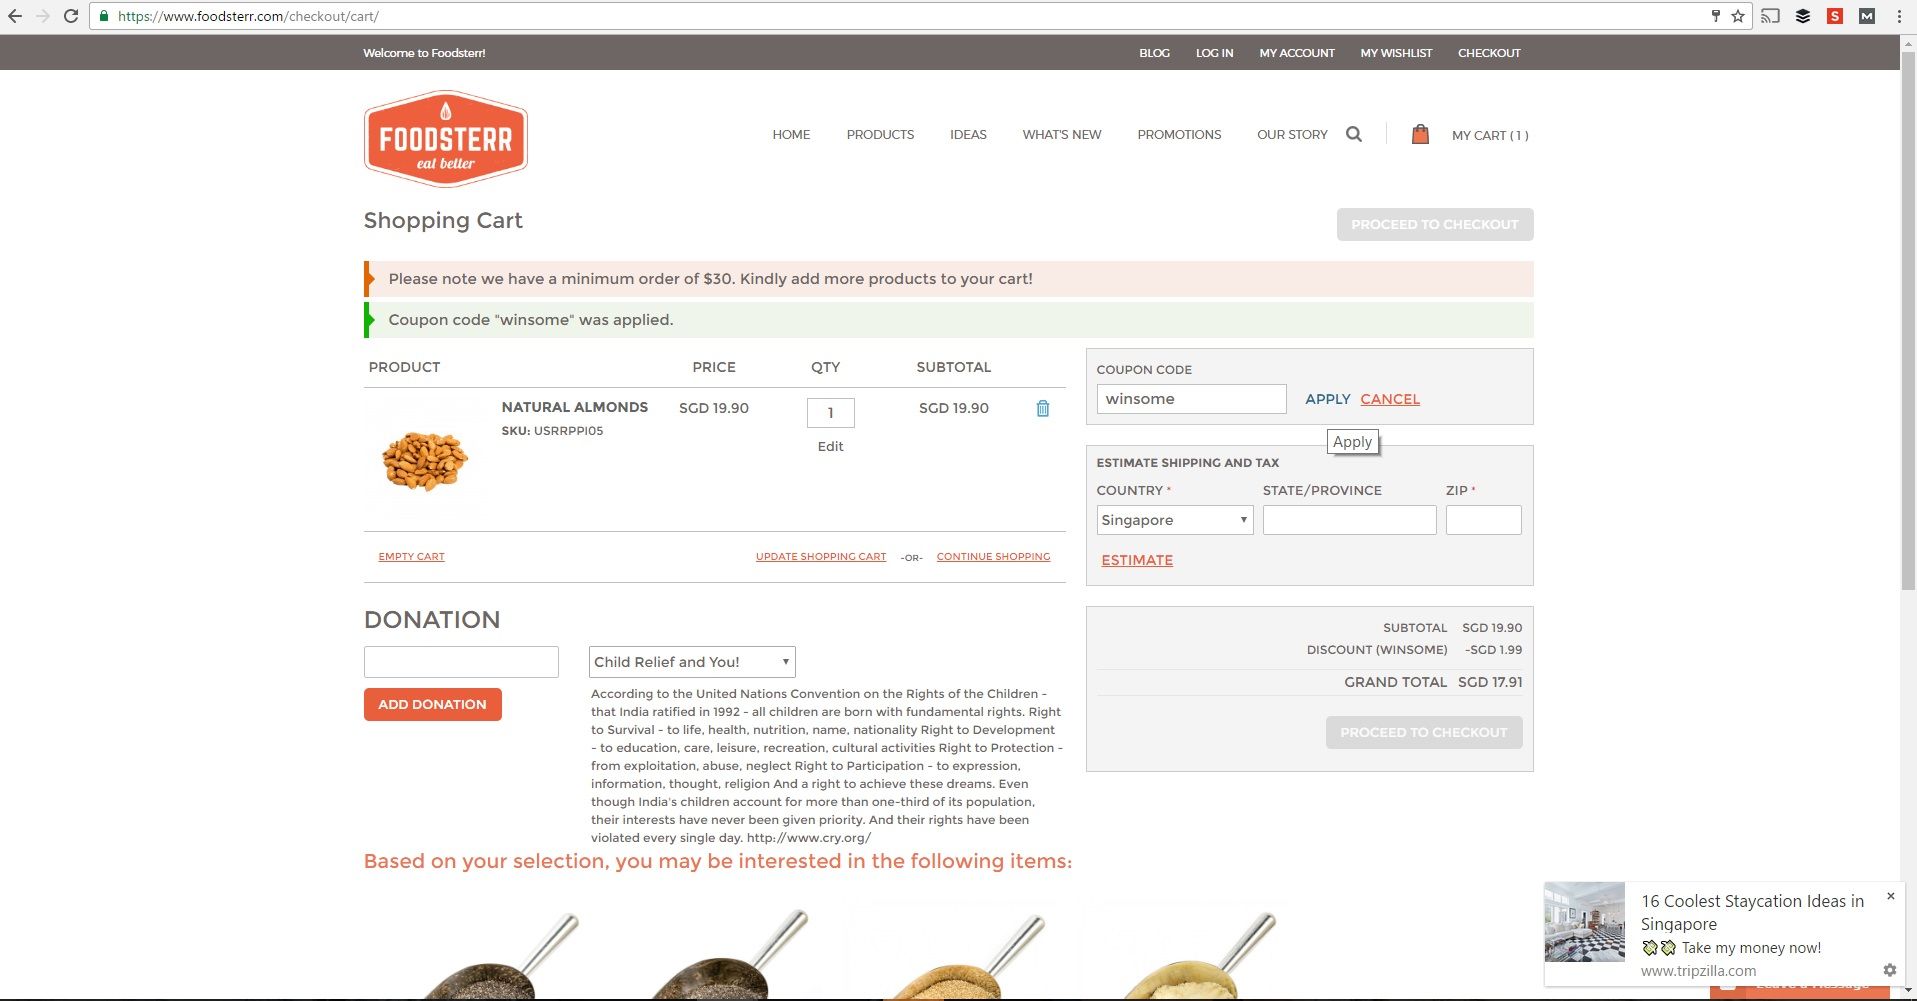Viewport: 1917px width, 1001px height.
Task: Click the page vertical scrollbar
Action: tap(1908, 320)
